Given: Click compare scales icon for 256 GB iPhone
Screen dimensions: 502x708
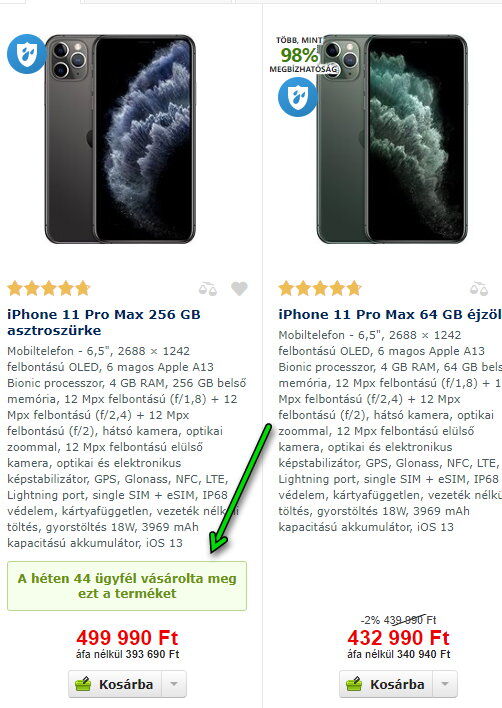Looking at the screenshot, I should (208, 289).
